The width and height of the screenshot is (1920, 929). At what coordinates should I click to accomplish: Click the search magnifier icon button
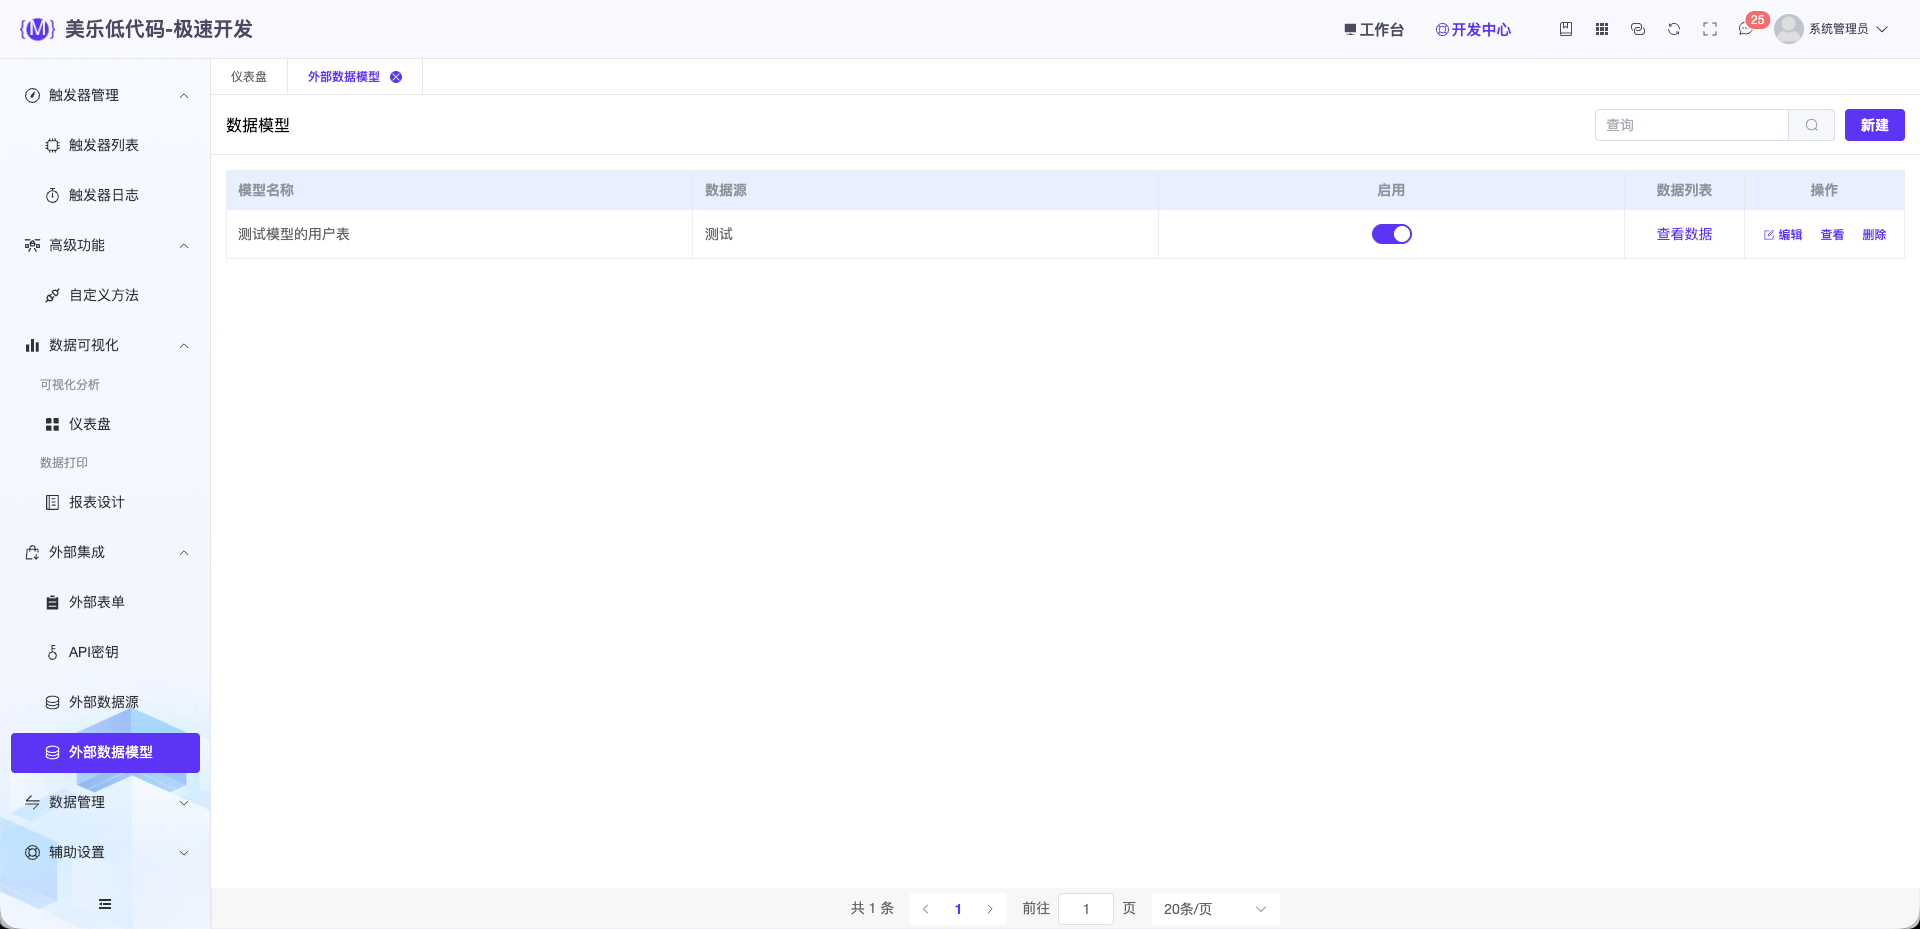pos(1811,125)
